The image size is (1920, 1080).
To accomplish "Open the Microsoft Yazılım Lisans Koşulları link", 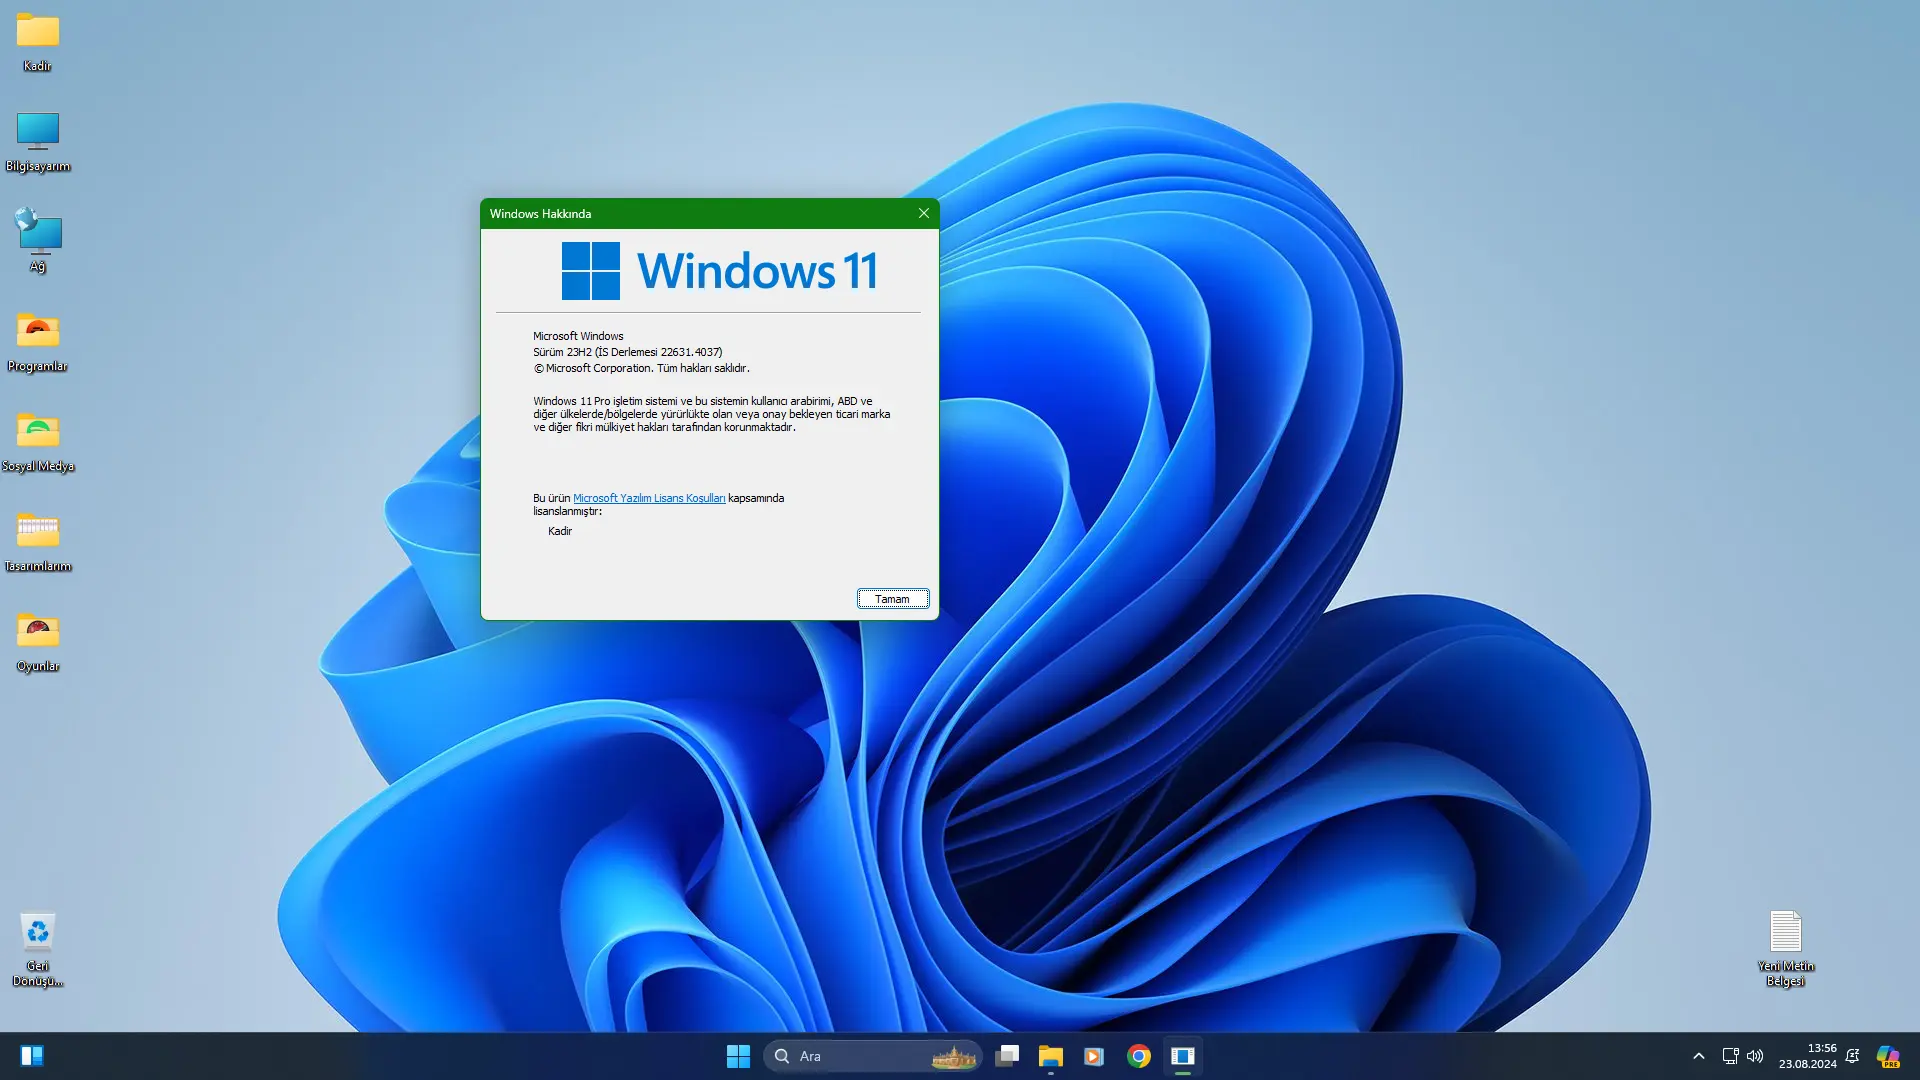I will 649,498.
